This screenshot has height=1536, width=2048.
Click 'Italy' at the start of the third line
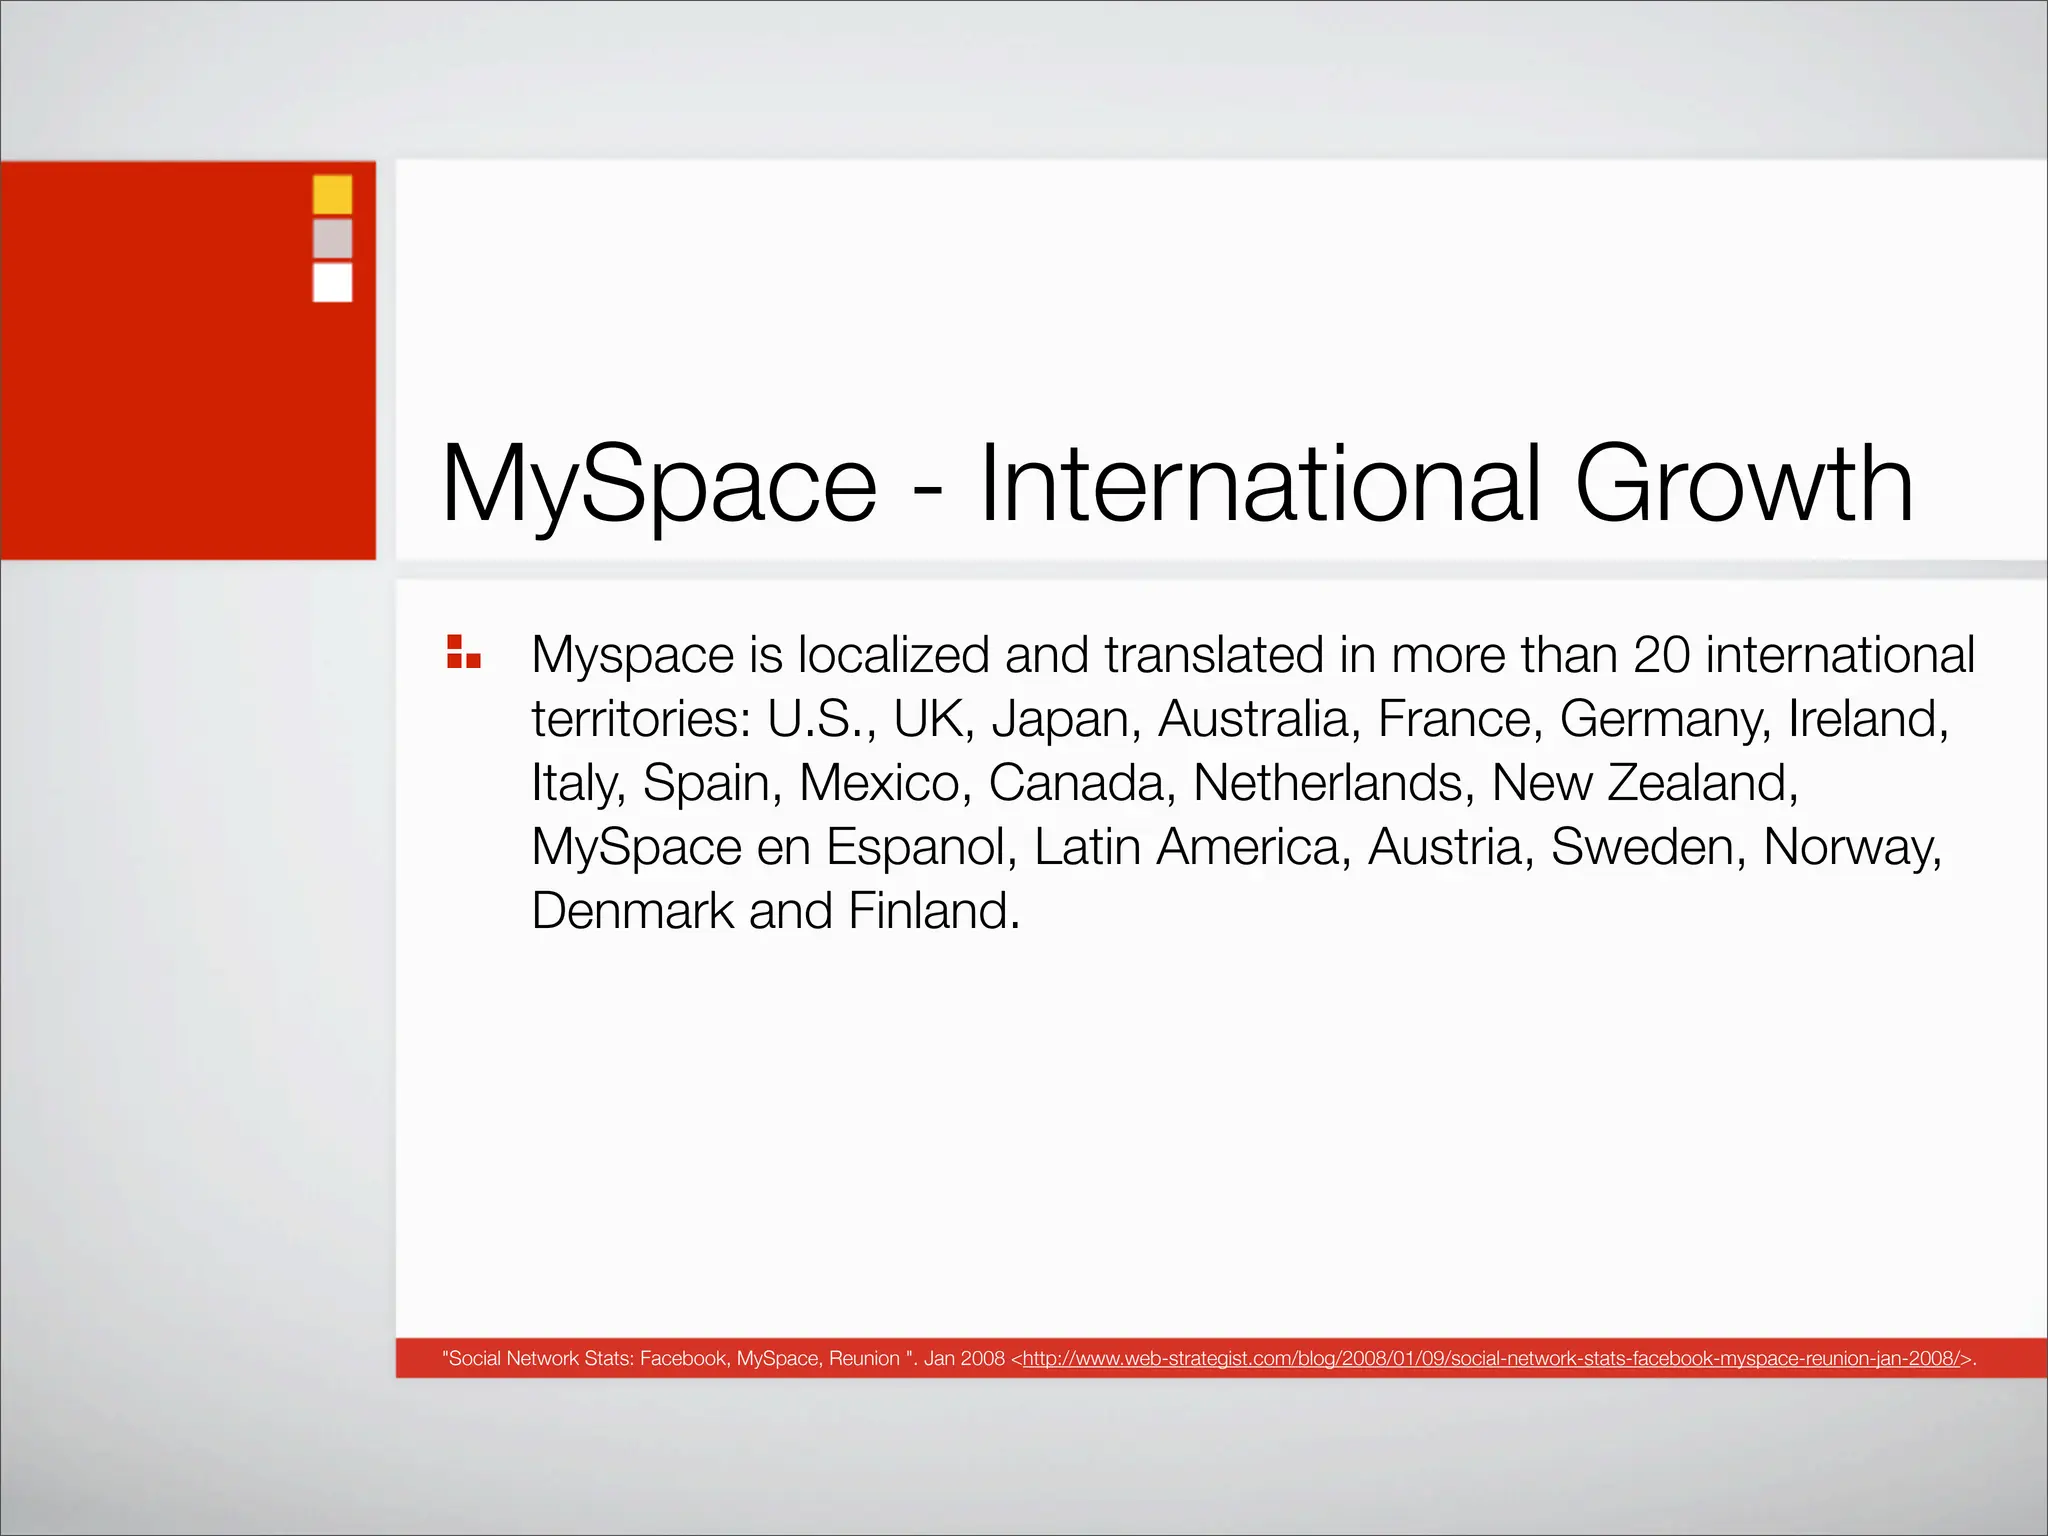click(576, 783)
